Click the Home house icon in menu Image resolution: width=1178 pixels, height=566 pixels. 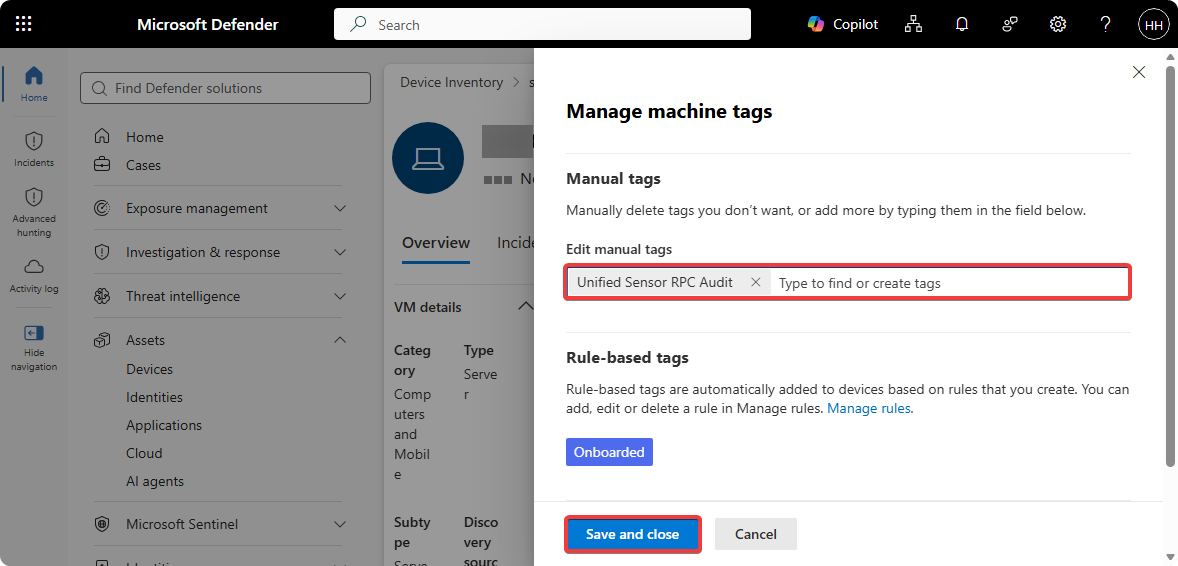[102, 137]
